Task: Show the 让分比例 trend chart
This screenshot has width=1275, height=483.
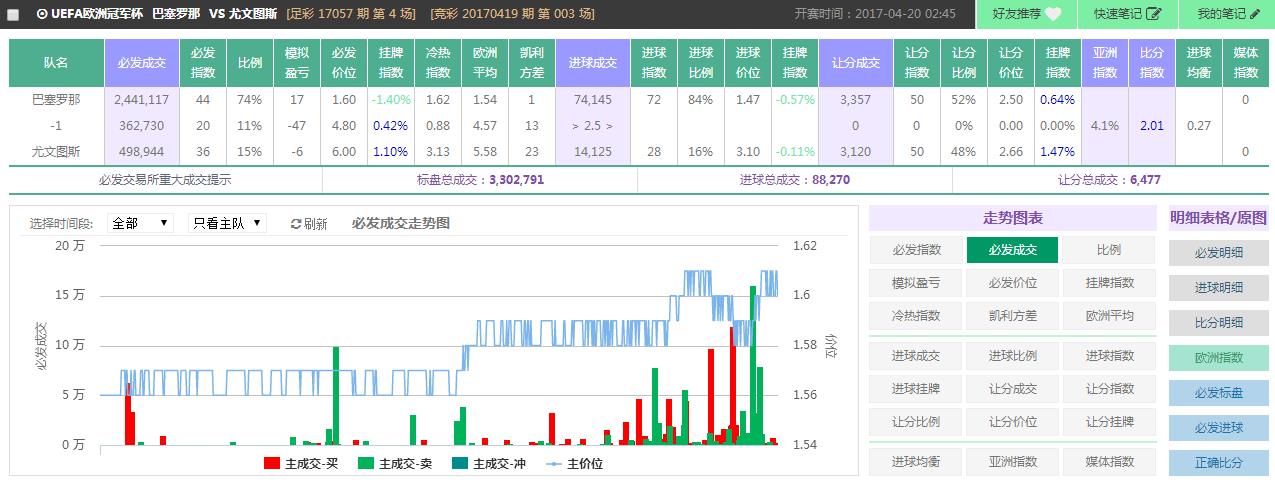Action: click(x=916, y=421)
